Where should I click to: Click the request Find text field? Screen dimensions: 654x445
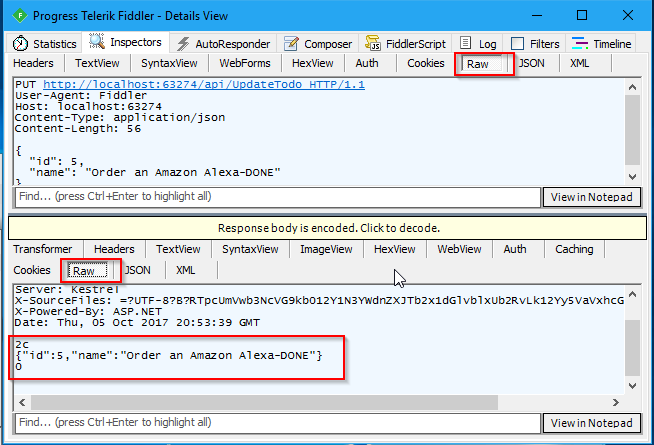click(278, 197)
